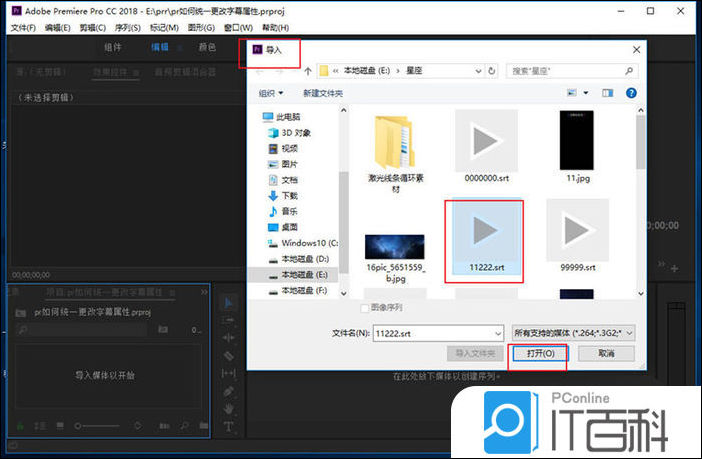Select the Type (T) tool
This screenshot has height=459, width=702.
coord(228,426)
